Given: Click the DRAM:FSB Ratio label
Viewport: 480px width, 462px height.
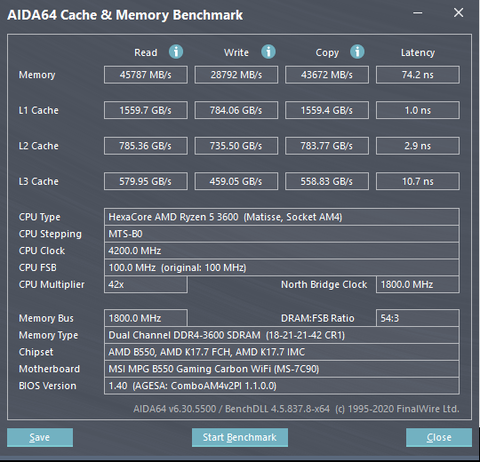Looking at the screenshot, I should 318,318.
